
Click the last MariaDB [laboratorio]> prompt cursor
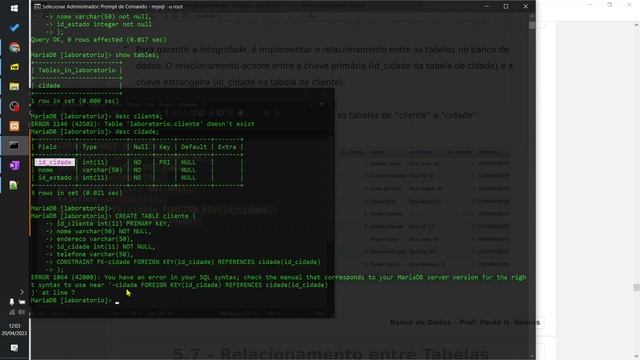(x=117, y=301)
